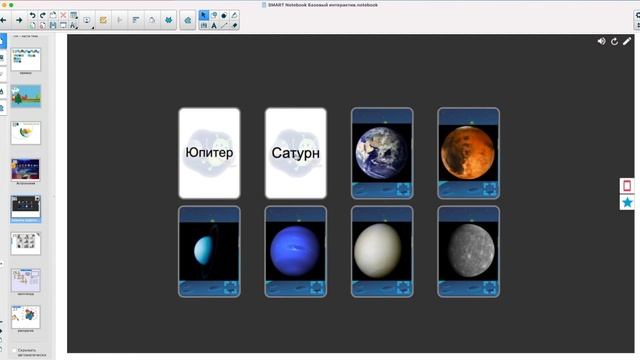The image size is (640, 360).
Task: Click the table tool next to Text
Action: click(204, 25)
